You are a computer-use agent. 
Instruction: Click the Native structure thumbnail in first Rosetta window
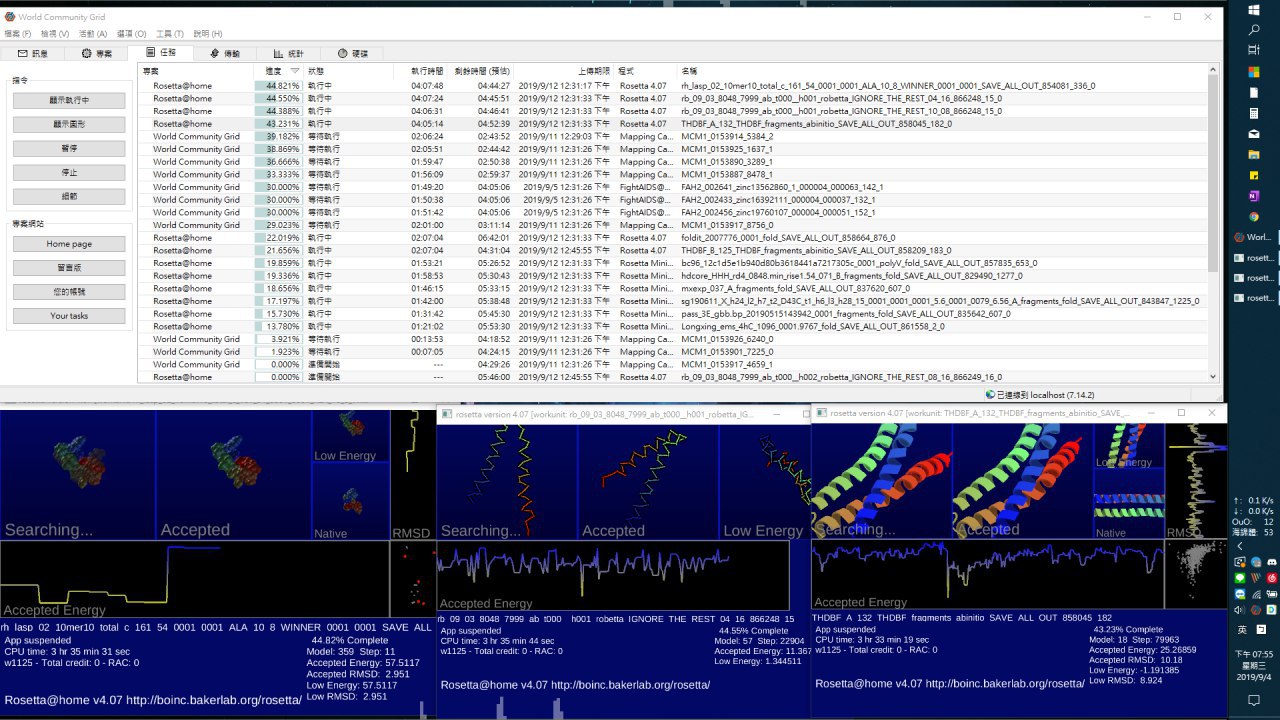pos(351,502)
